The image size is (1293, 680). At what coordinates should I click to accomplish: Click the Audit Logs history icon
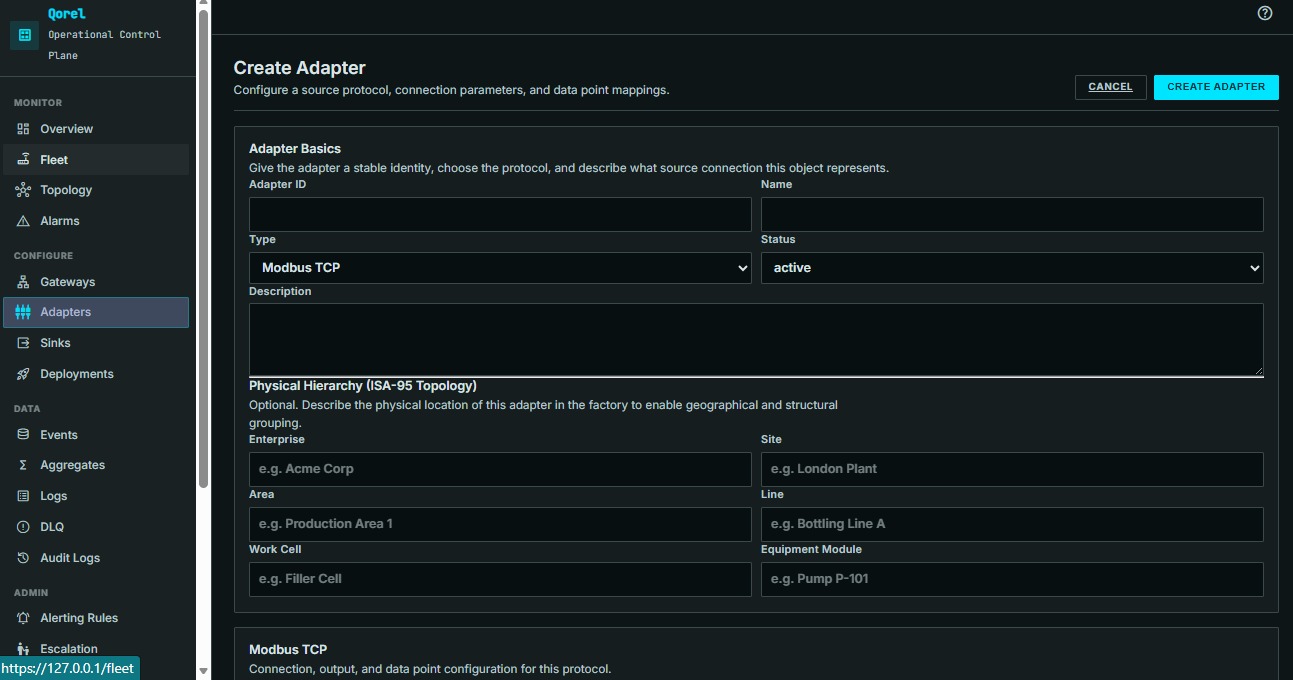pos(23,558)
